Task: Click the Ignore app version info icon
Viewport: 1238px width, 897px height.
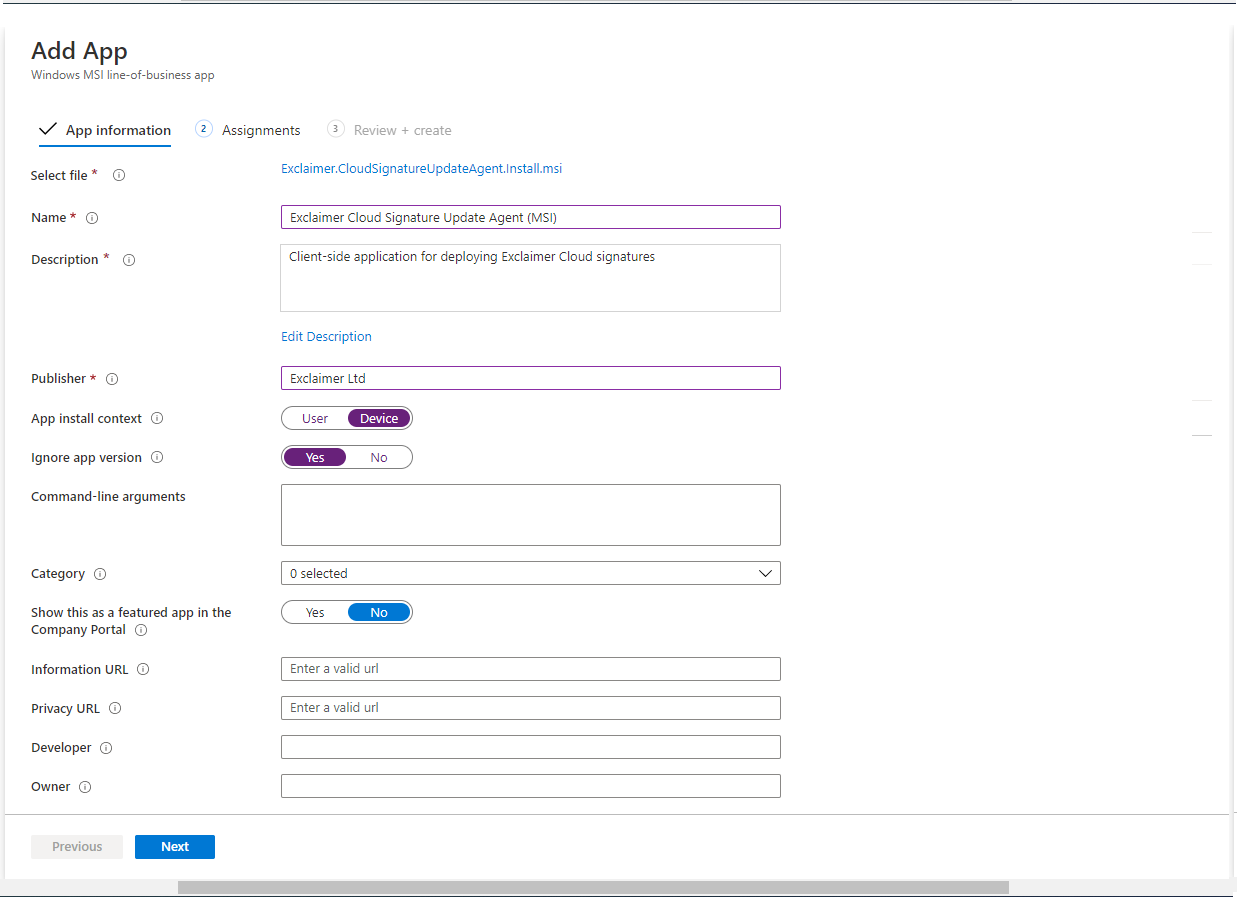Action: pyautogui.click(x=159, y=457)
